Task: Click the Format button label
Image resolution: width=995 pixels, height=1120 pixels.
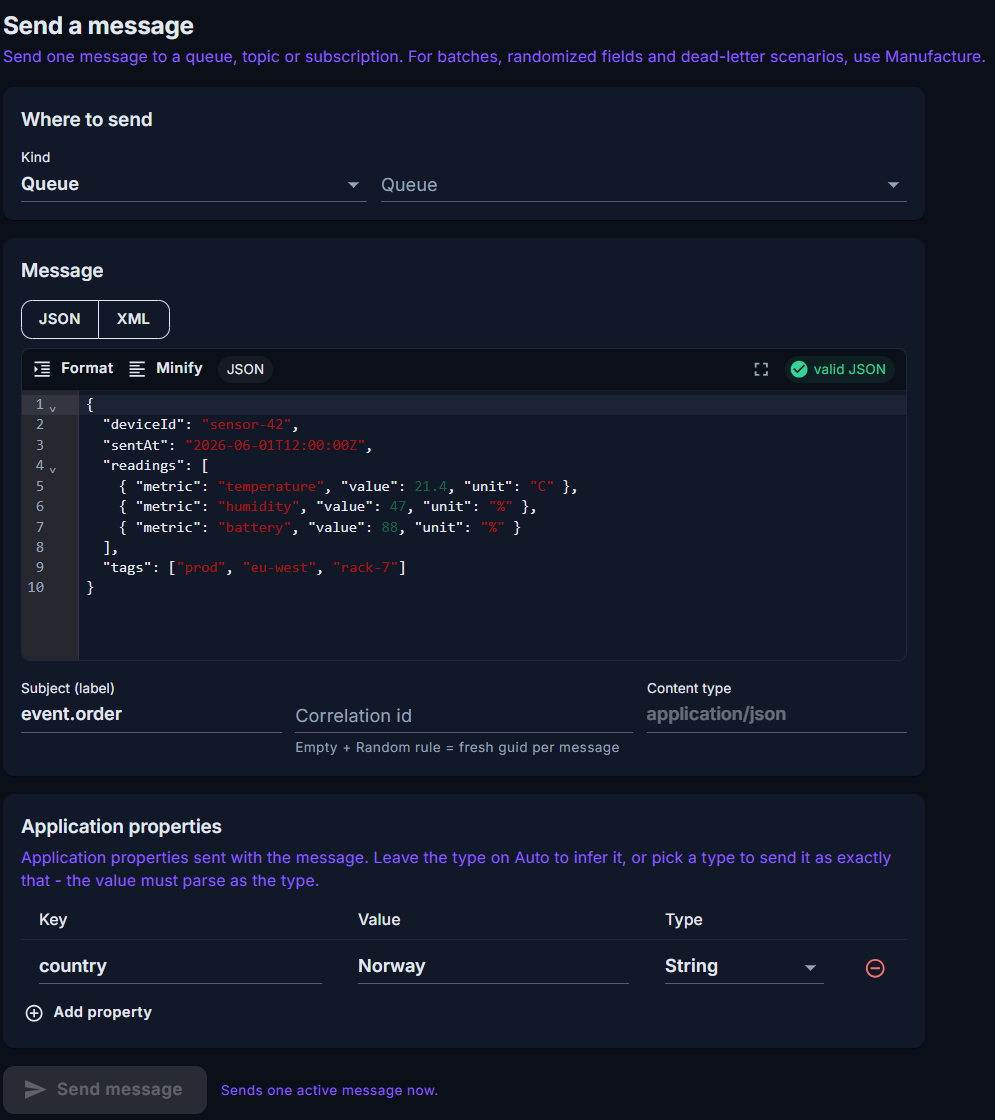Action: coord(87,368)
